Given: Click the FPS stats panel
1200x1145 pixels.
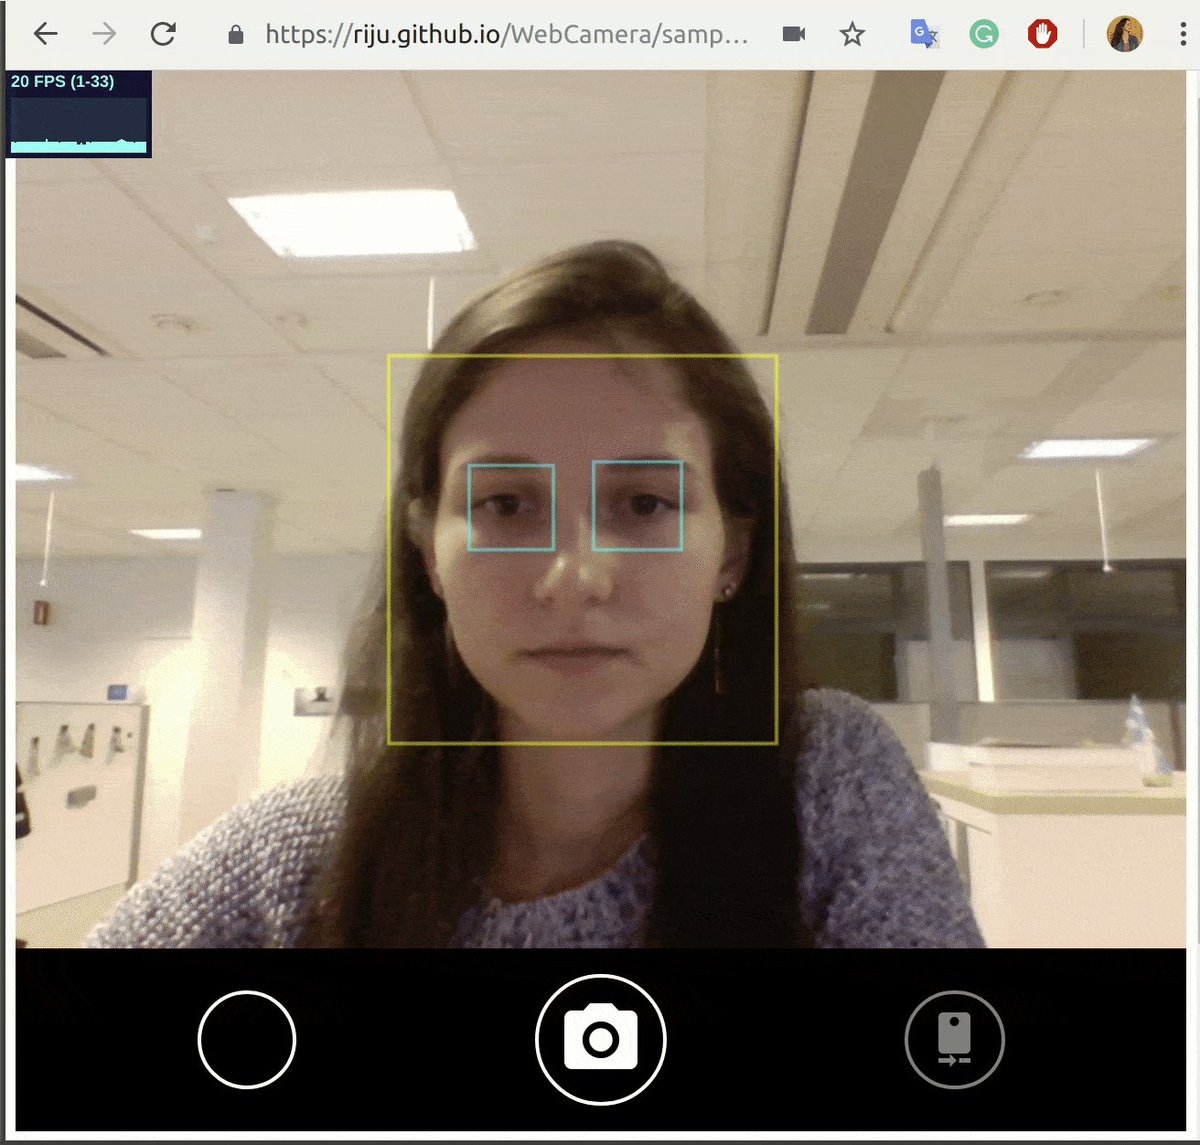Looking at the screenshot, I should point(79,113).
